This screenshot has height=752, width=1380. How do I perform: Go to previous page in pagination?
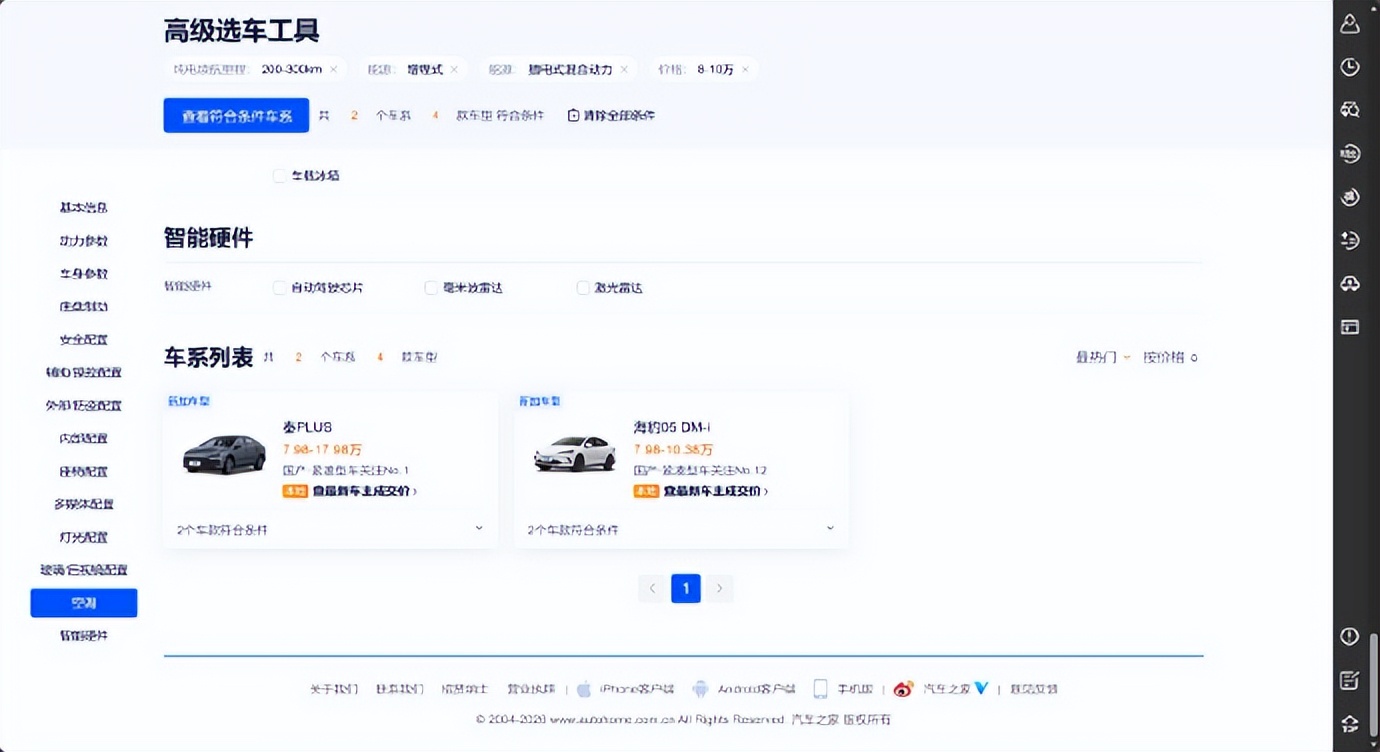tap(652, 589)
